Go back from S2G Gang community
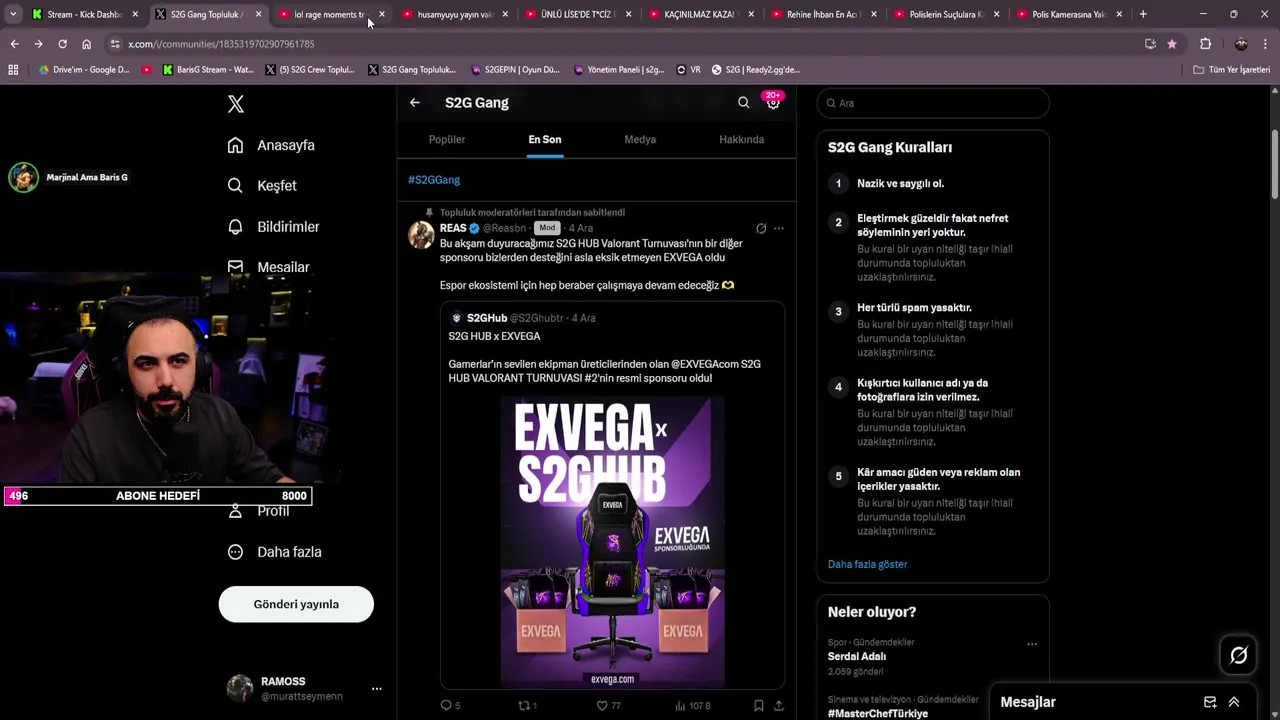Viewport: 1280px width, 720px height. (415, 102)
